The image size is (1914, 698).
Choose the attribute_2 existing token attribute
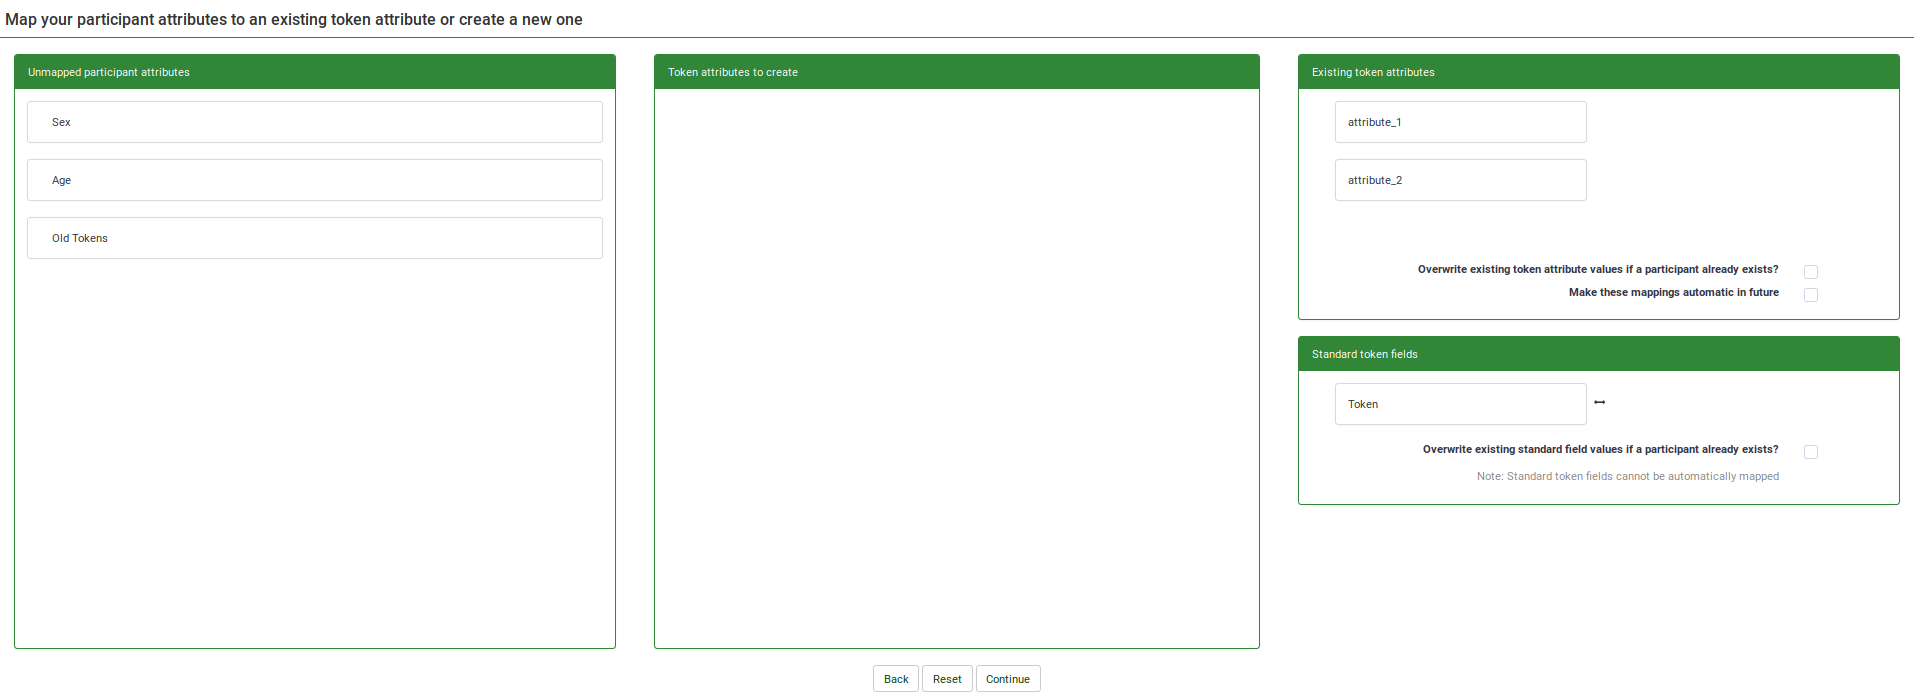1459,180
